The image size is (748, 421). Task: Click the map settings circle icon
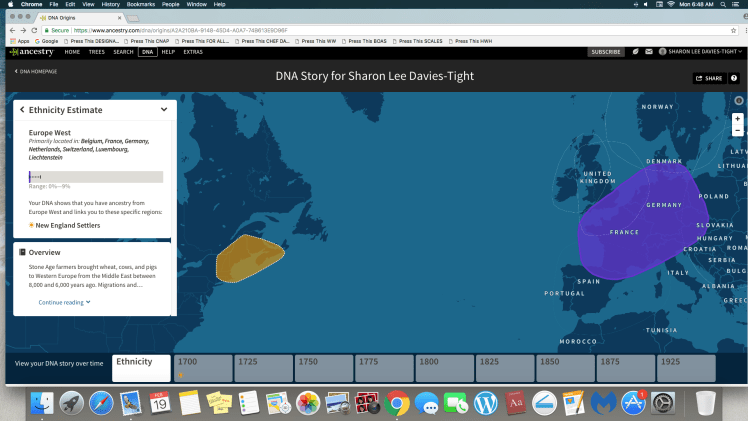click(x=738, y=101)
